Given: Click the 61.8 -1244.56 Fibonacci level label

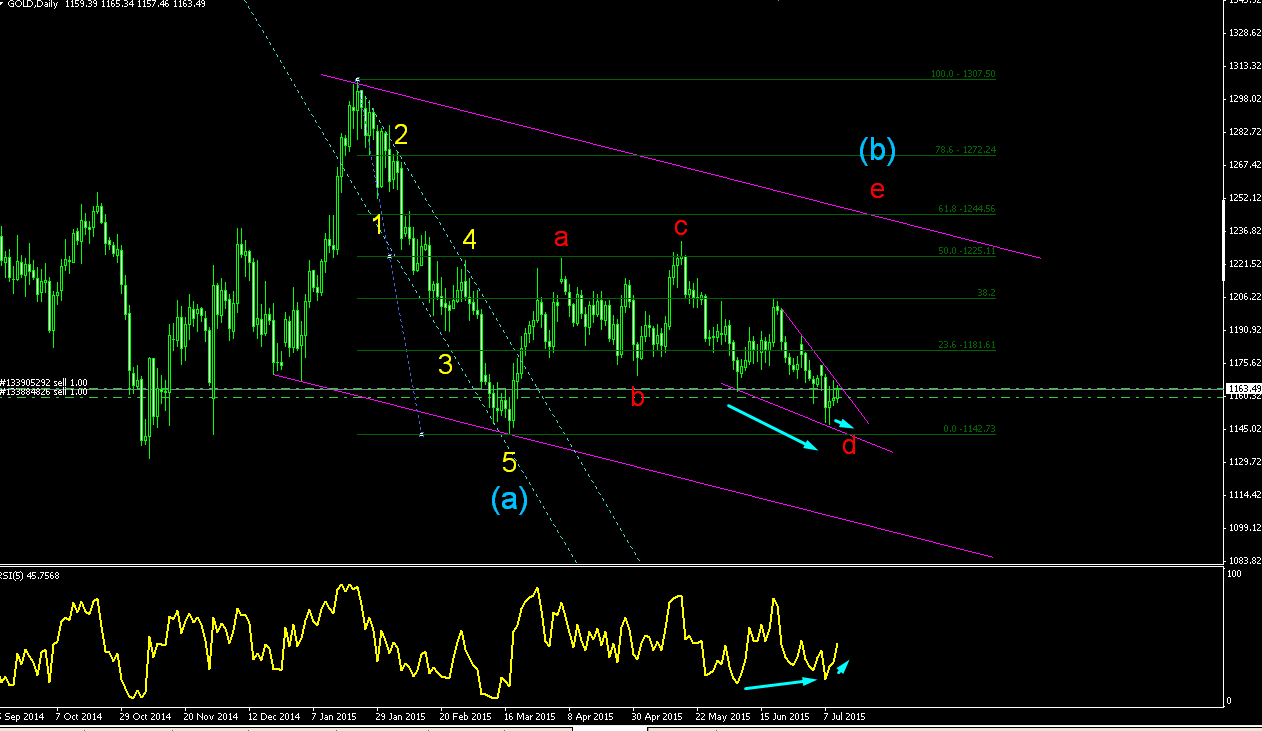Looking at the screenshot, I should point(965,209).
